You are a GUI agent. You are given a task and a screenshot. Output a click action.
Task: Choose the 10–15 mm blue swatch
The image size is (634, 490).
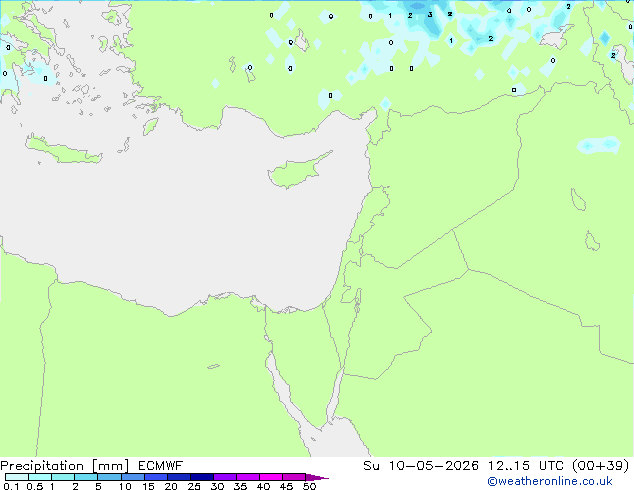pos(133,477)
